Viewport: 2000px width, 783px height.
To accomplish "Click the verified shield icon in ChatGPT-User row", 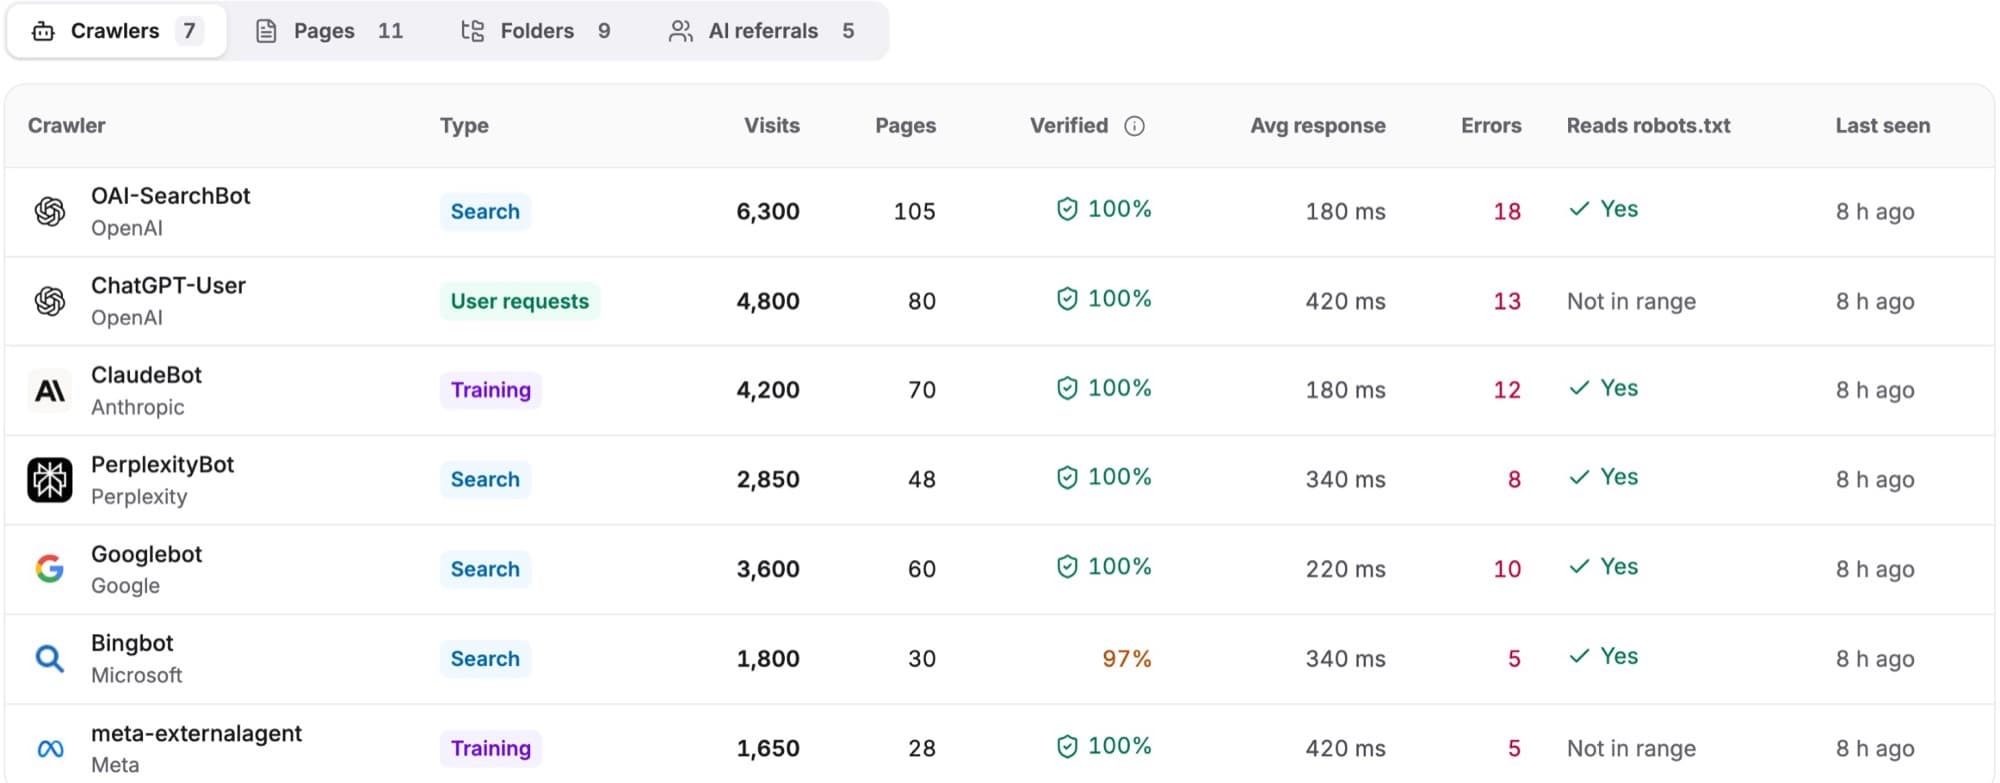I will (1067, 299).
